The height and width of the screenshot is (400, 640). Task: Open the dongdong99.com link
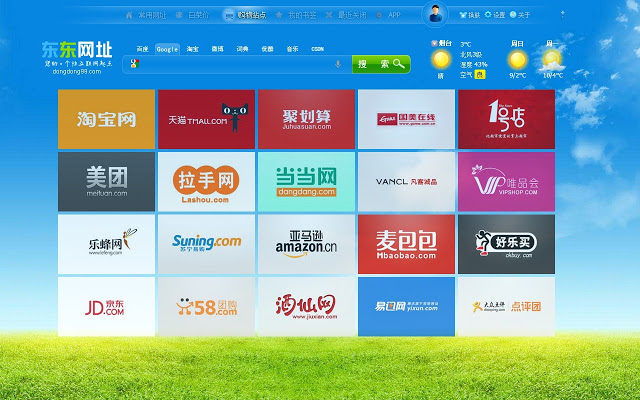[77, 71]
